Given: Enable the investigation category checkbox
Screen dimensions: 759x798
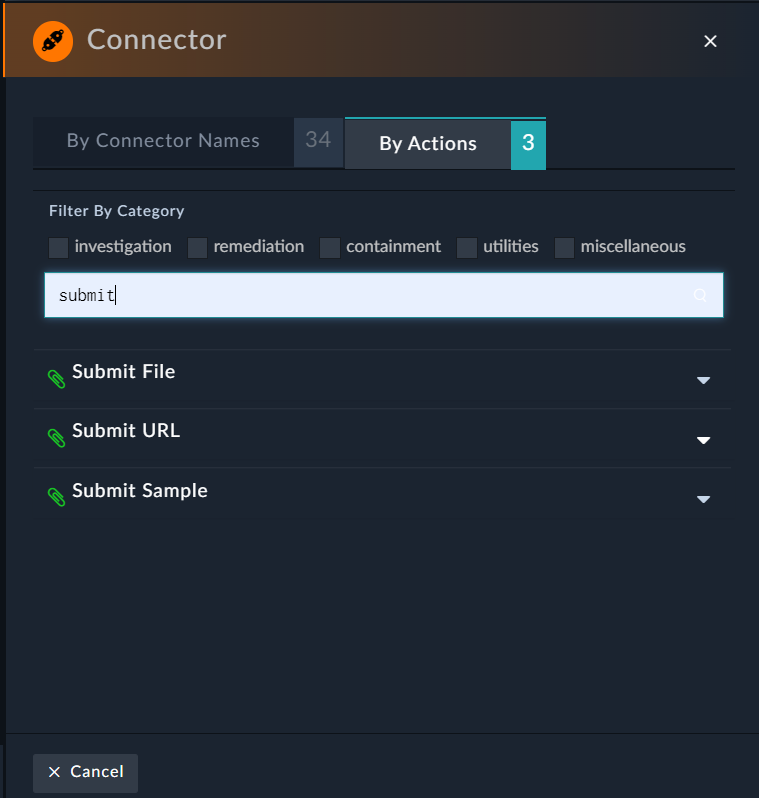Looking at the screenshot, I should pyautogui.click(x=59, y=247).
